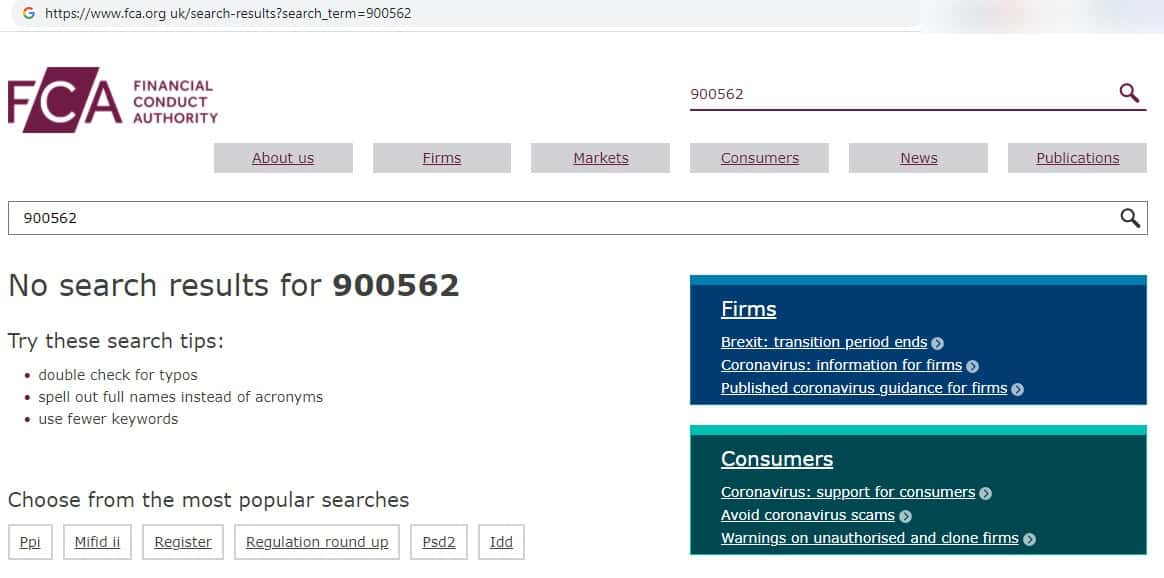Click the arrow beside Warnings on unauthorised firms
The height and width of the screenshot is (578, 1164).
[1029, 539]
